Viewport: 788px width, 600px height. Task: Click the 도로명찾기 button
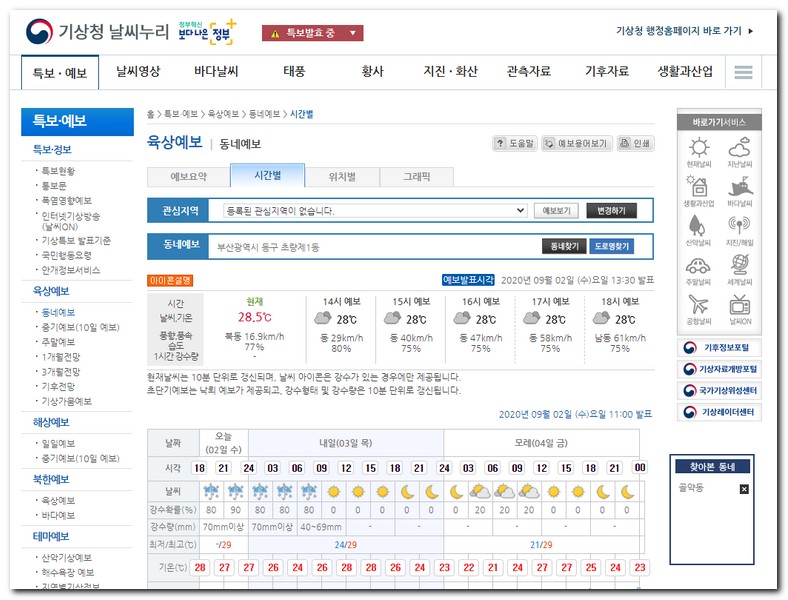[x=612, y=246]
